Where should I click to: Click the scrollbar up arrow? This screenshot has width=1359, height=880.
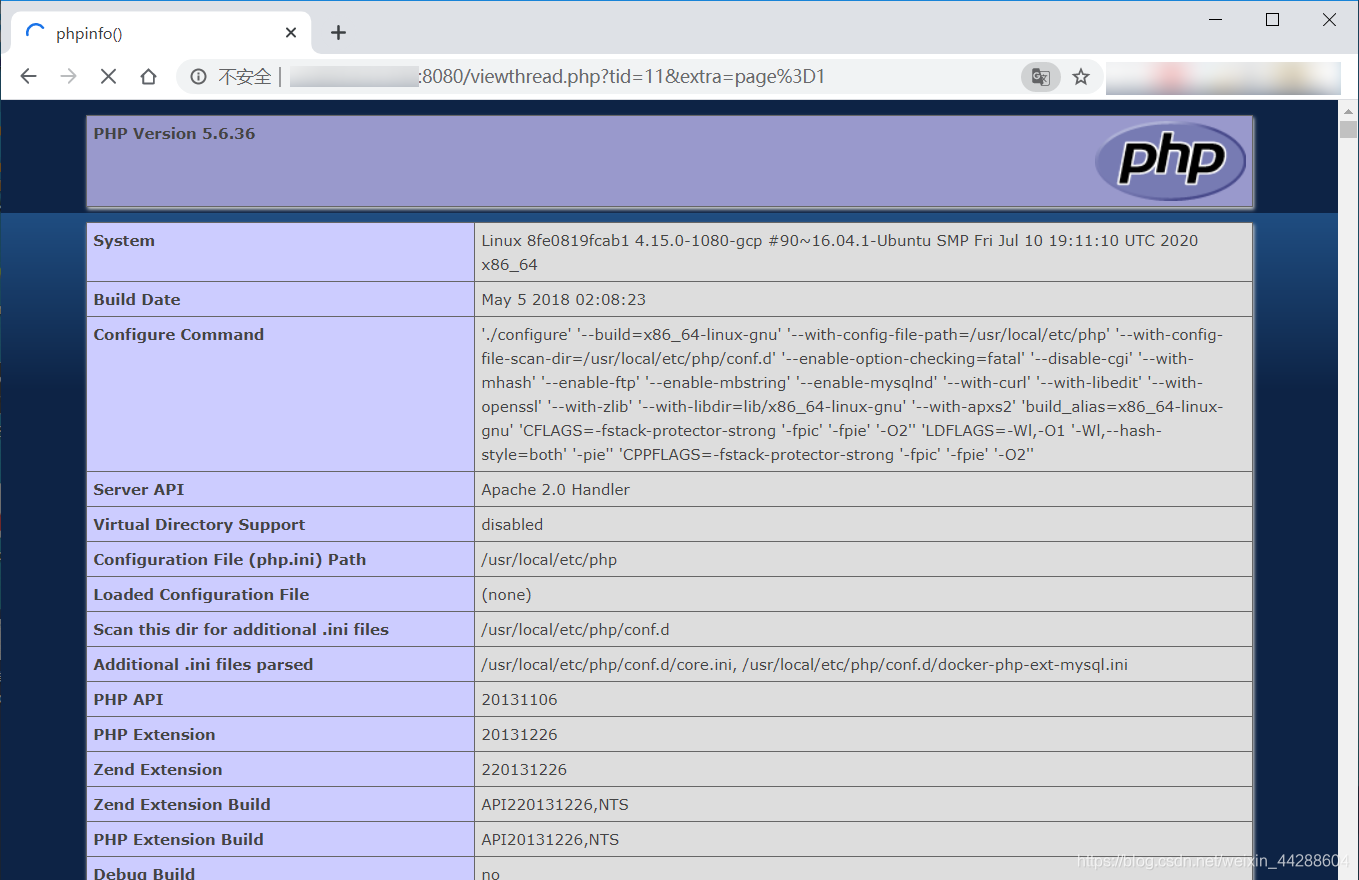pyautogui.click(x=1348, y=109)
